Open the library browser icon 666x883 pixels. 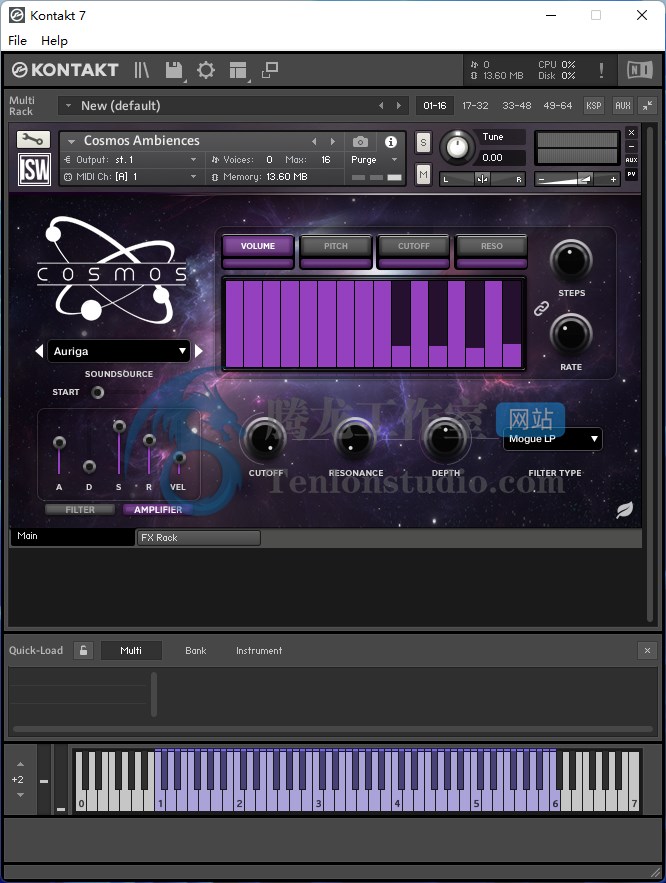tap(141, 70)
